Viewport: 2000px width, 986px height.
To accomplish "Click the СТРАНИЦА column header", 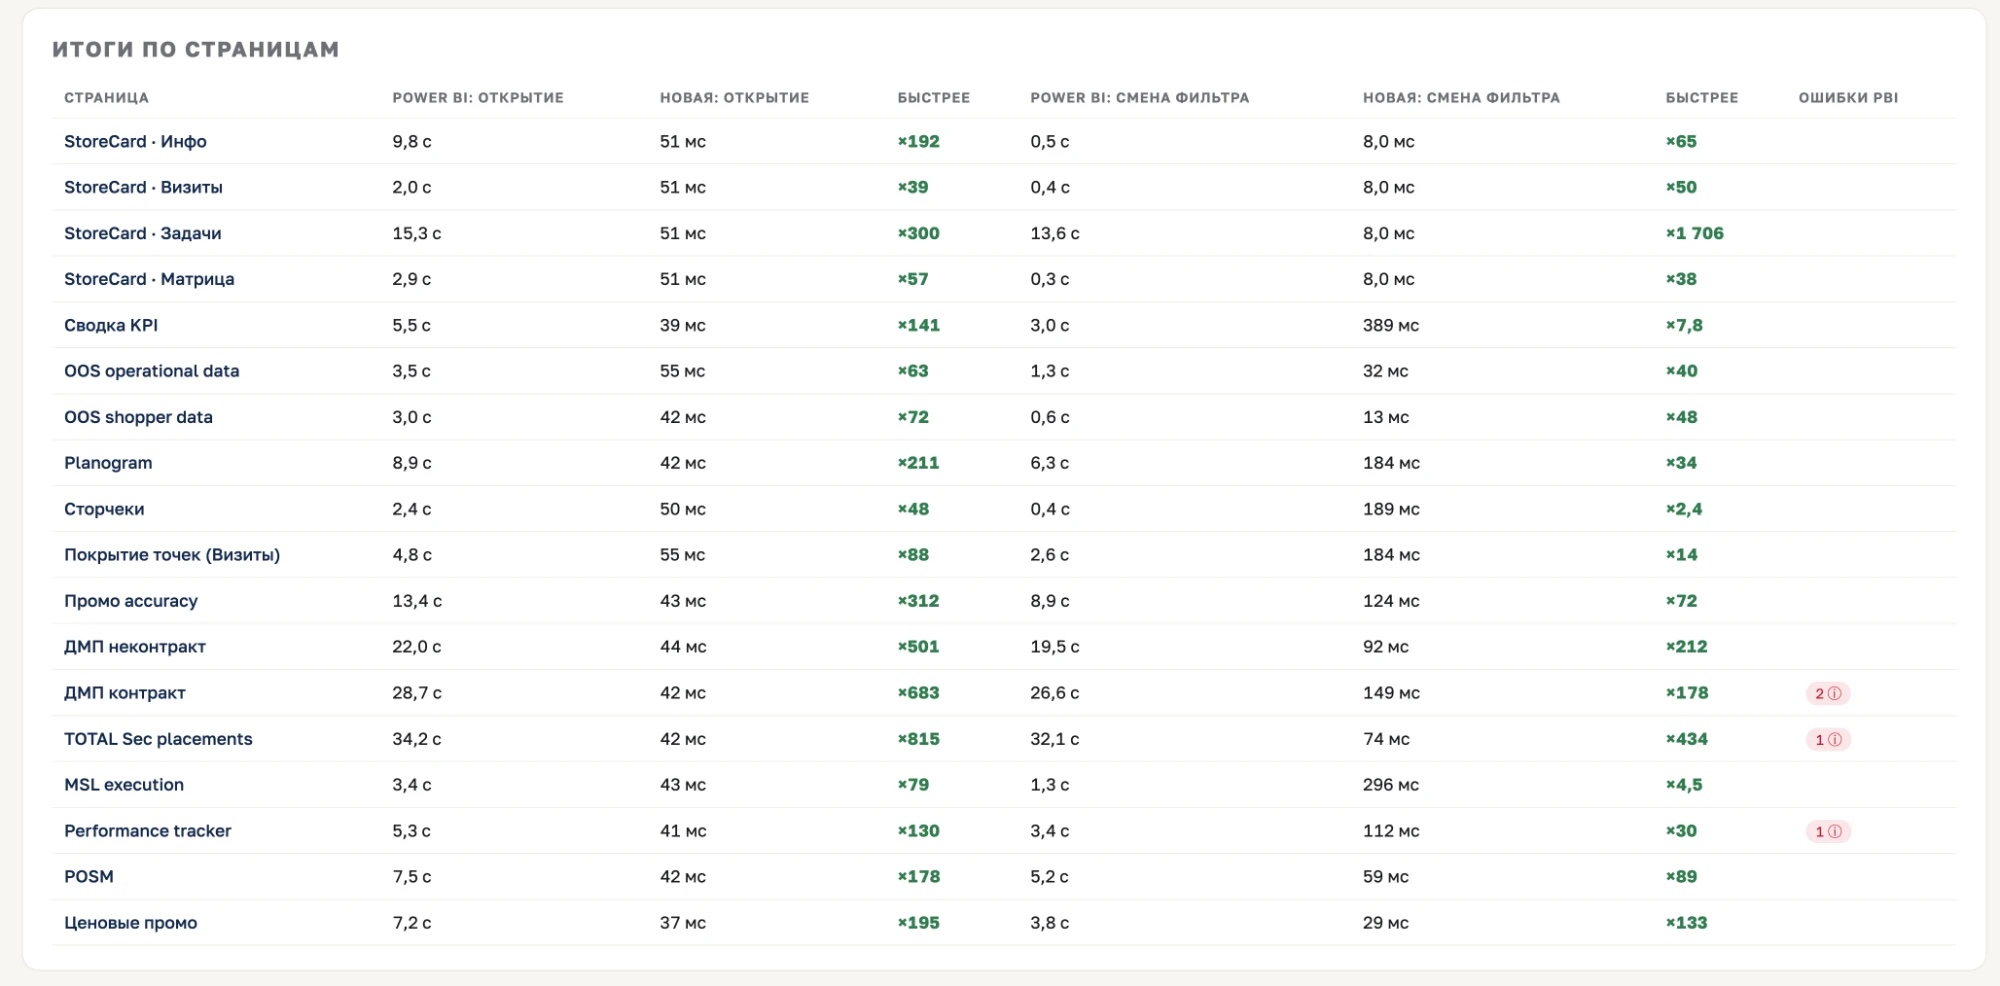I will tap(106, 98).
